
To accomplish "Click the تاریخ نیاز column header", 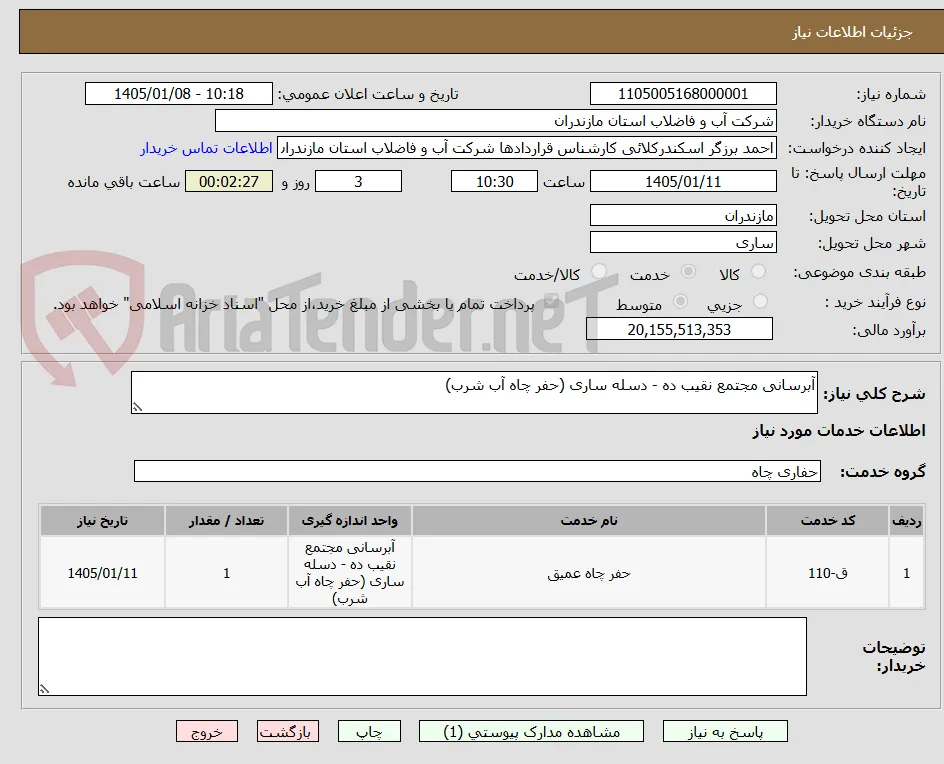I will (x=102, y=521).
